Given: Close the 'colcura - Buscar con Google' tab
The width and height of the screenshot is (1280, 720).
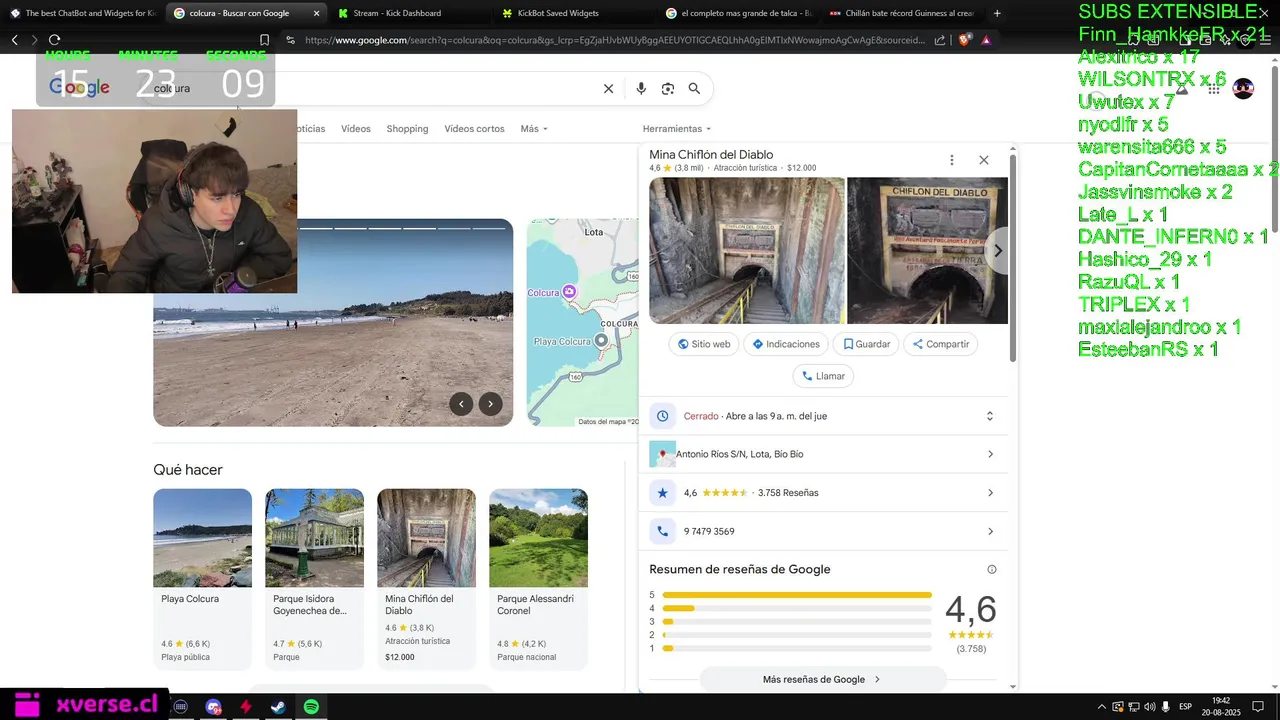Looking at the screenshot, I should tap(317, 13).
